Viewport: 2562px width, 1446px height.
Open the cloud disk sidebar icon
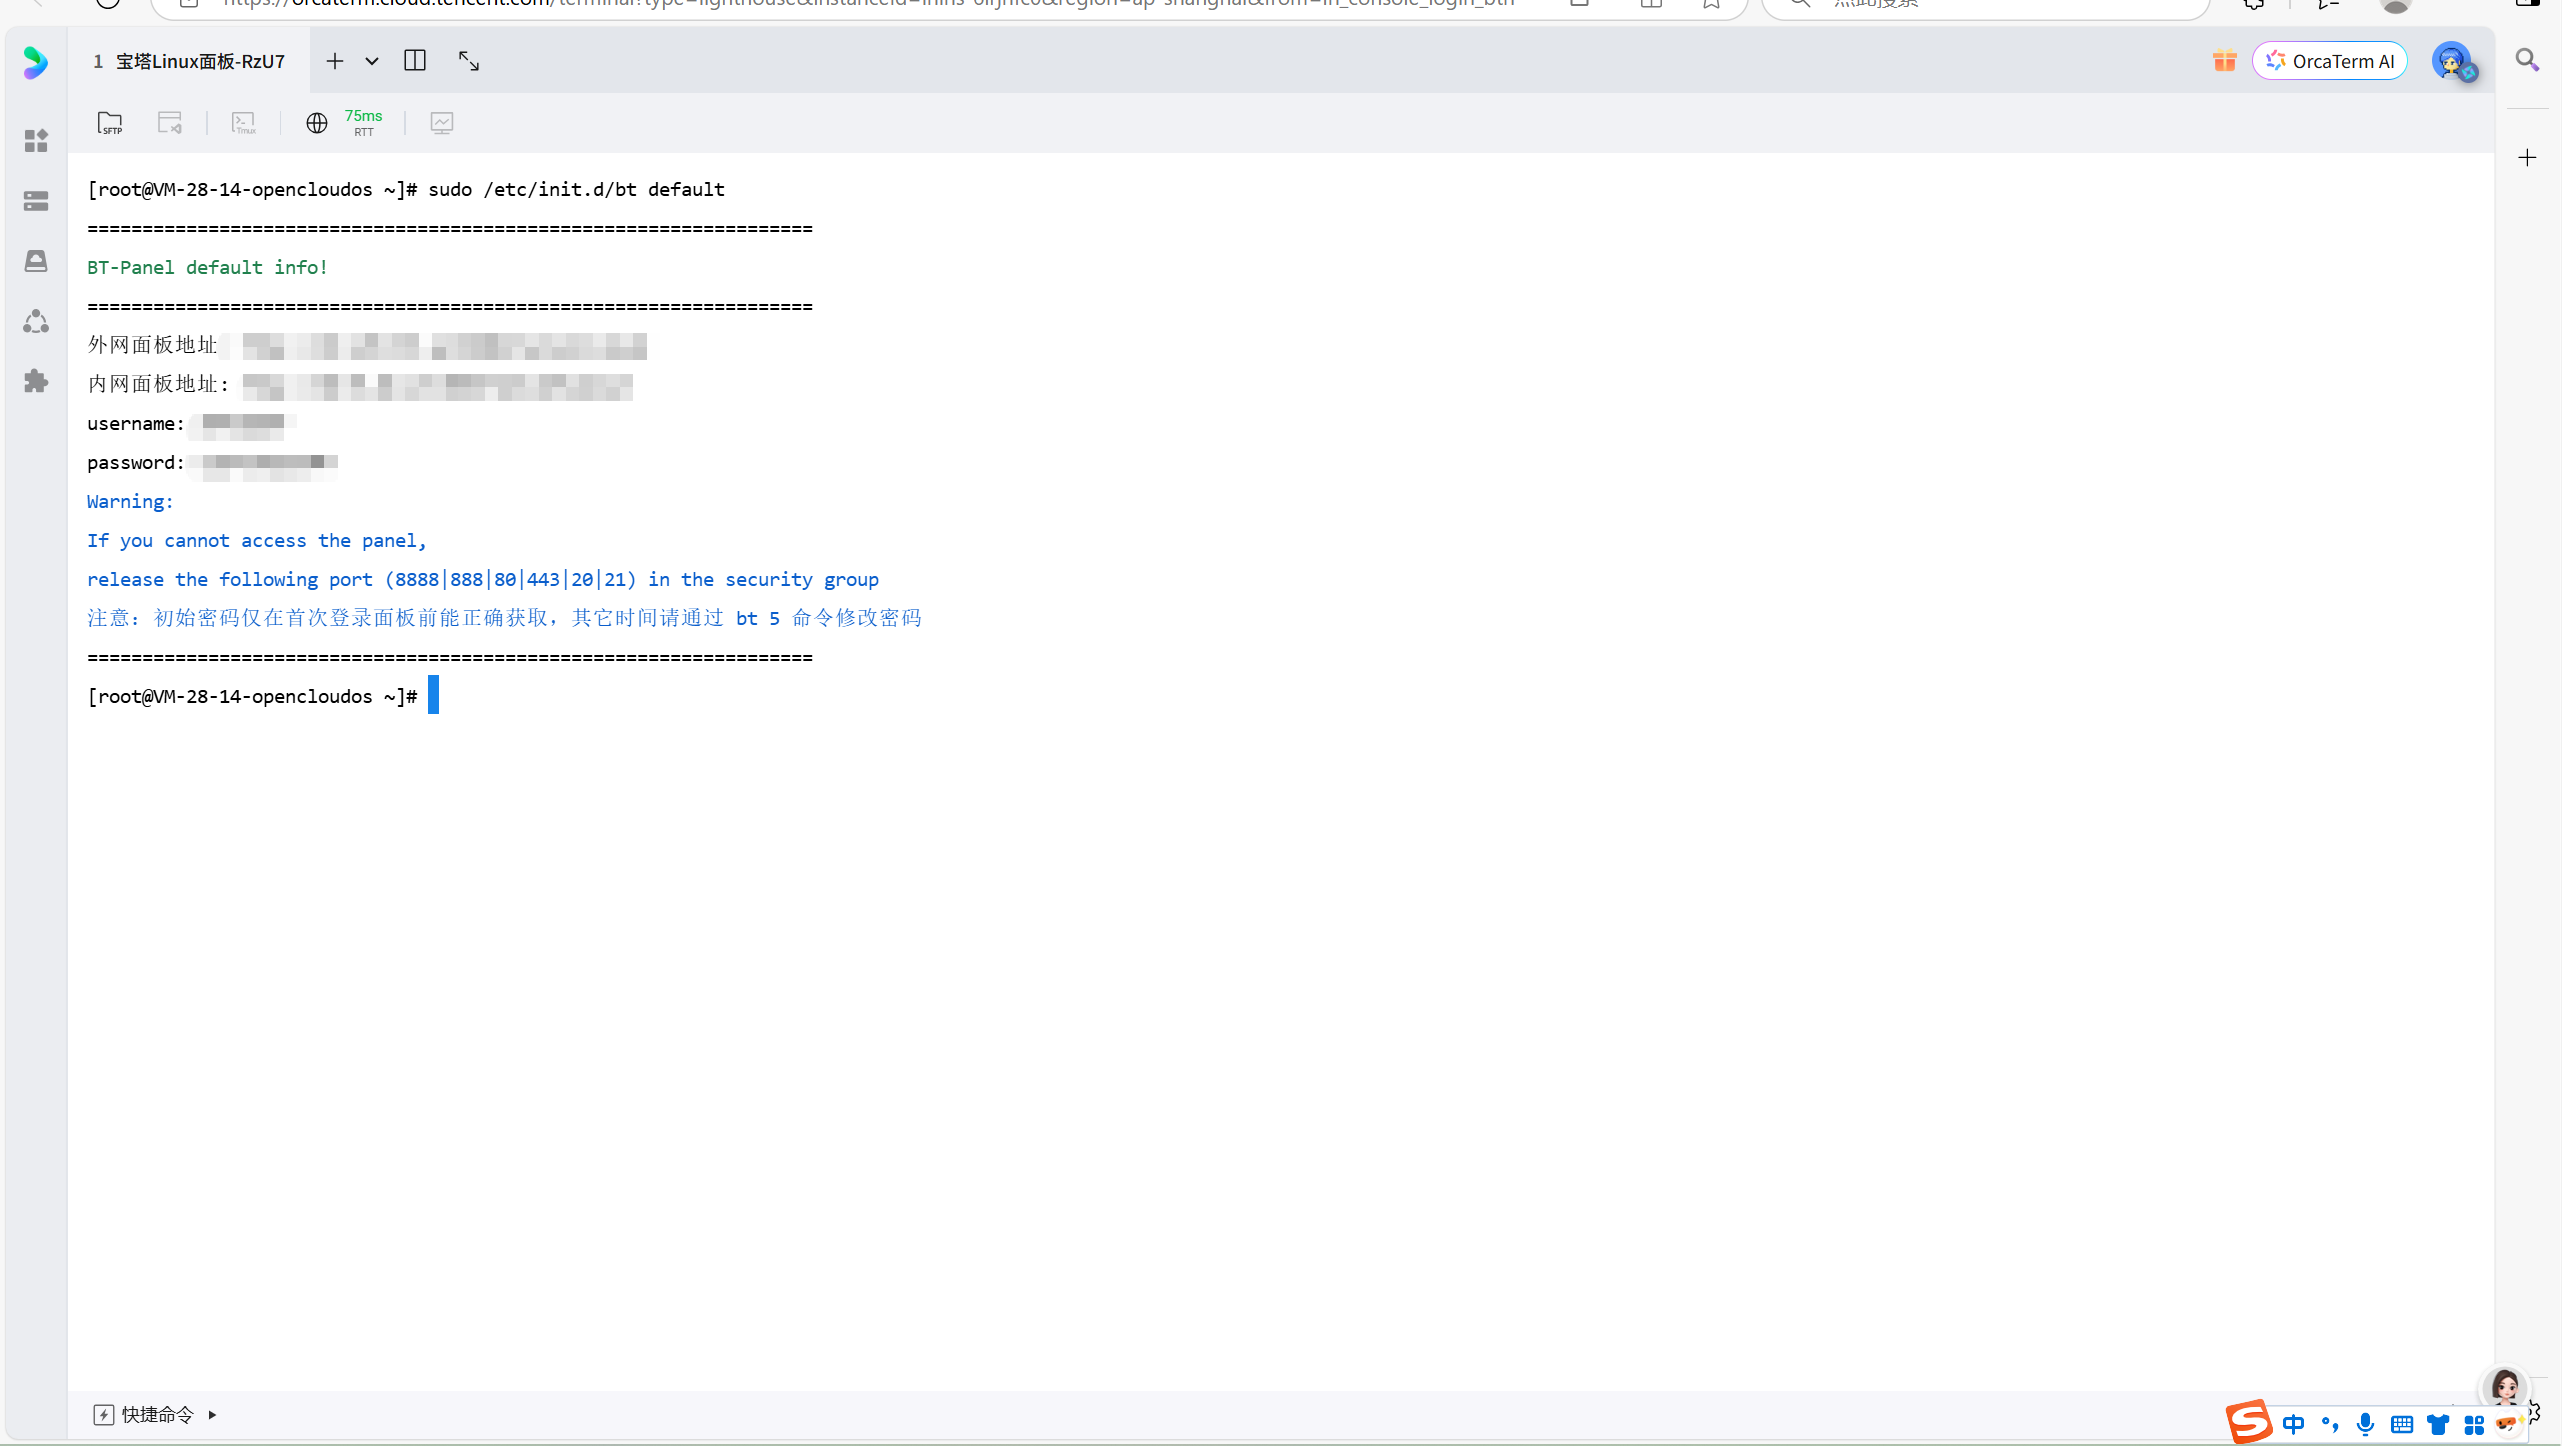pos(36,261)
